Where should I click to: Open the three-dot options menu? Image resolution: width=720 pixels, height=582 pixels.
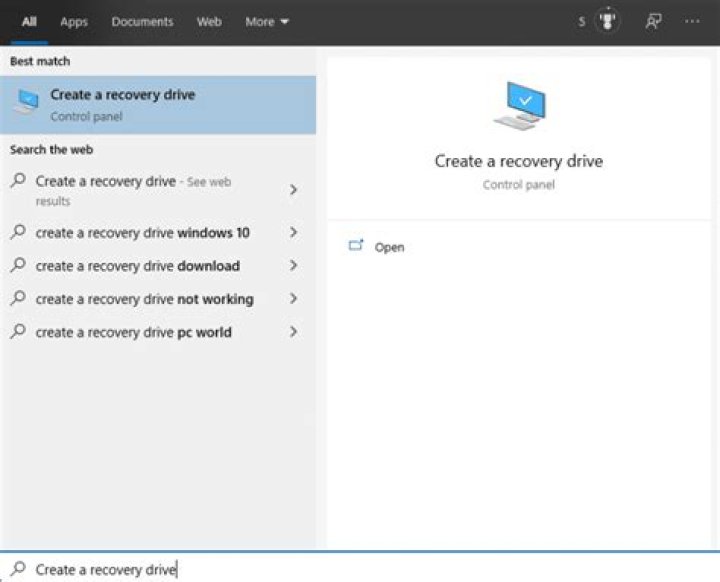692,21
